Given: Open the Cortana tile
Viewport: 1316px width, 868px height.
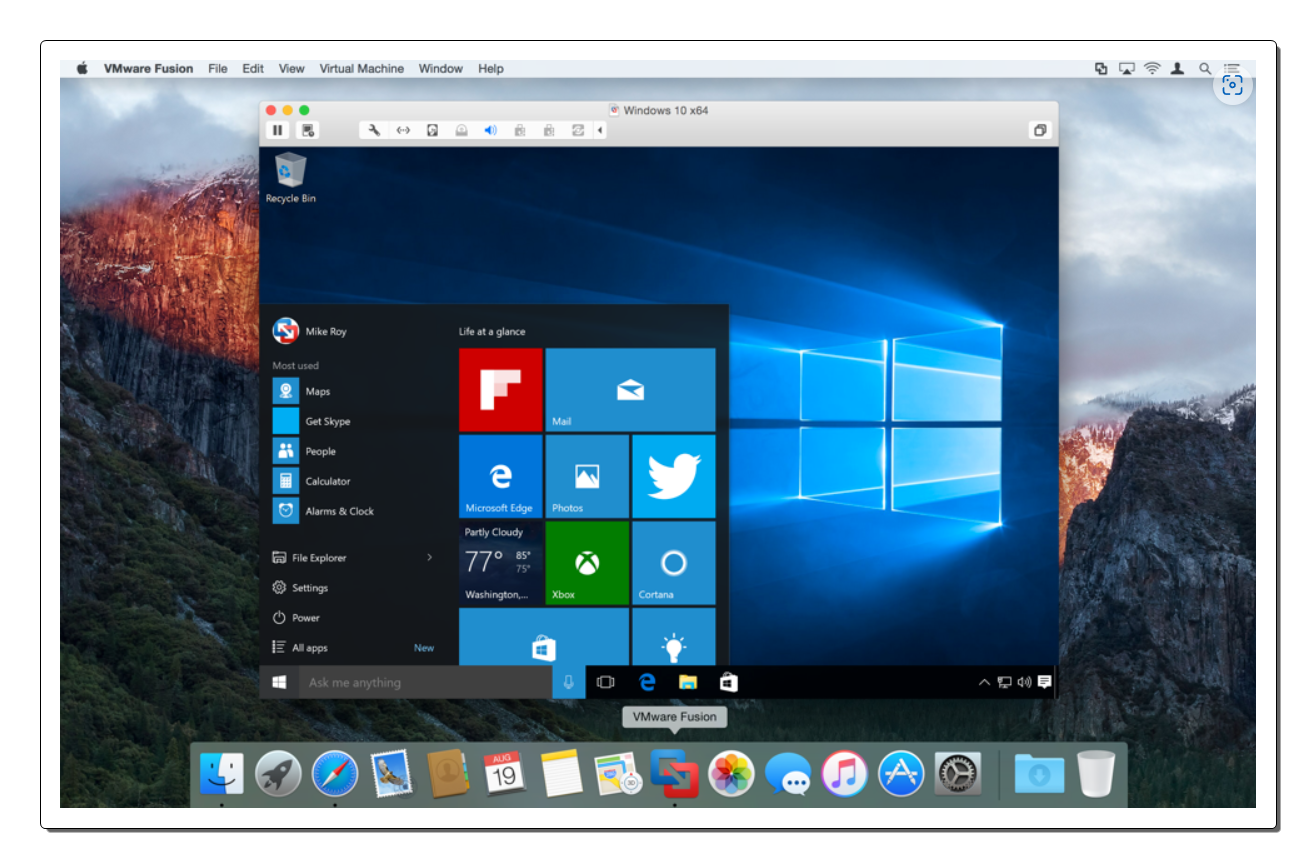Looking at the screenshot, I should [x=674, y=563].
